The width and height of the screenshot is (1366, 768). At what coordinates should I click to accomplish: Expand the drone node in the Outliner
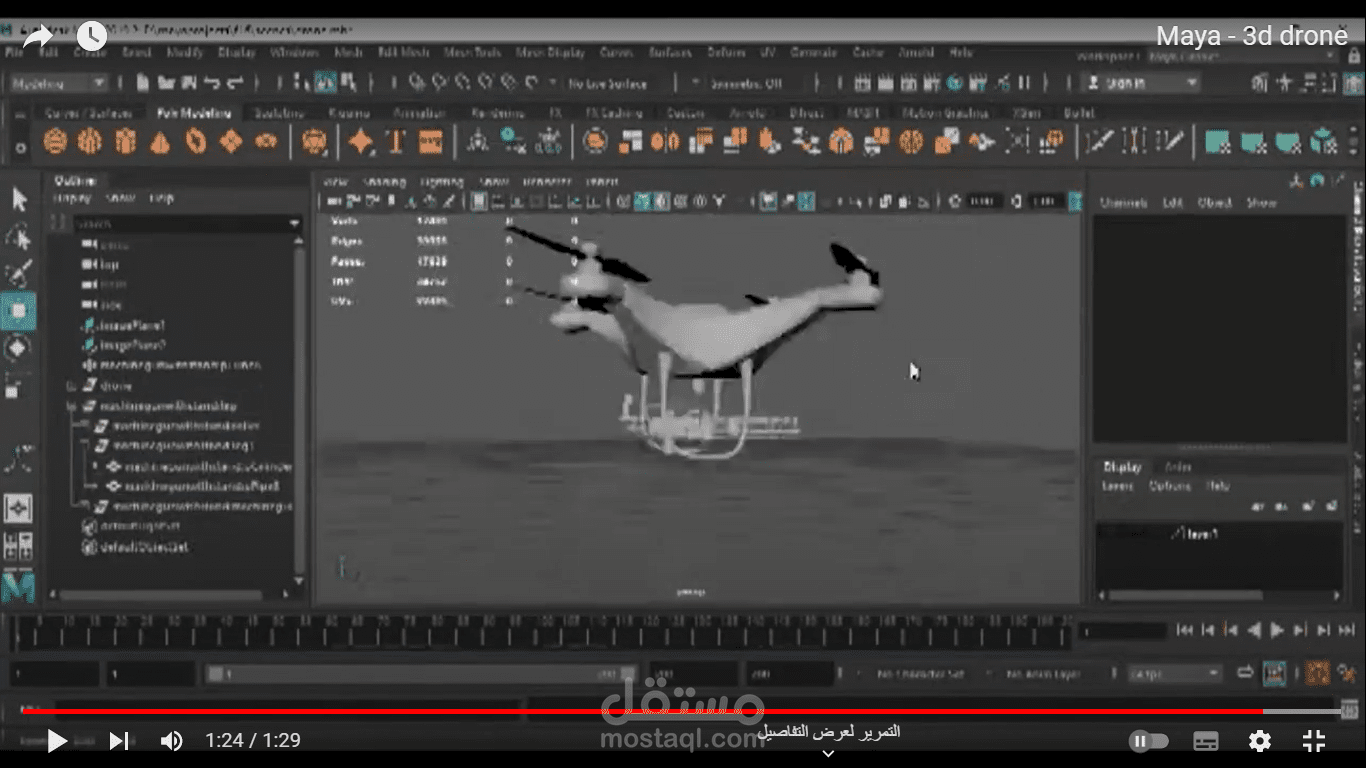(x=72, y=386)
